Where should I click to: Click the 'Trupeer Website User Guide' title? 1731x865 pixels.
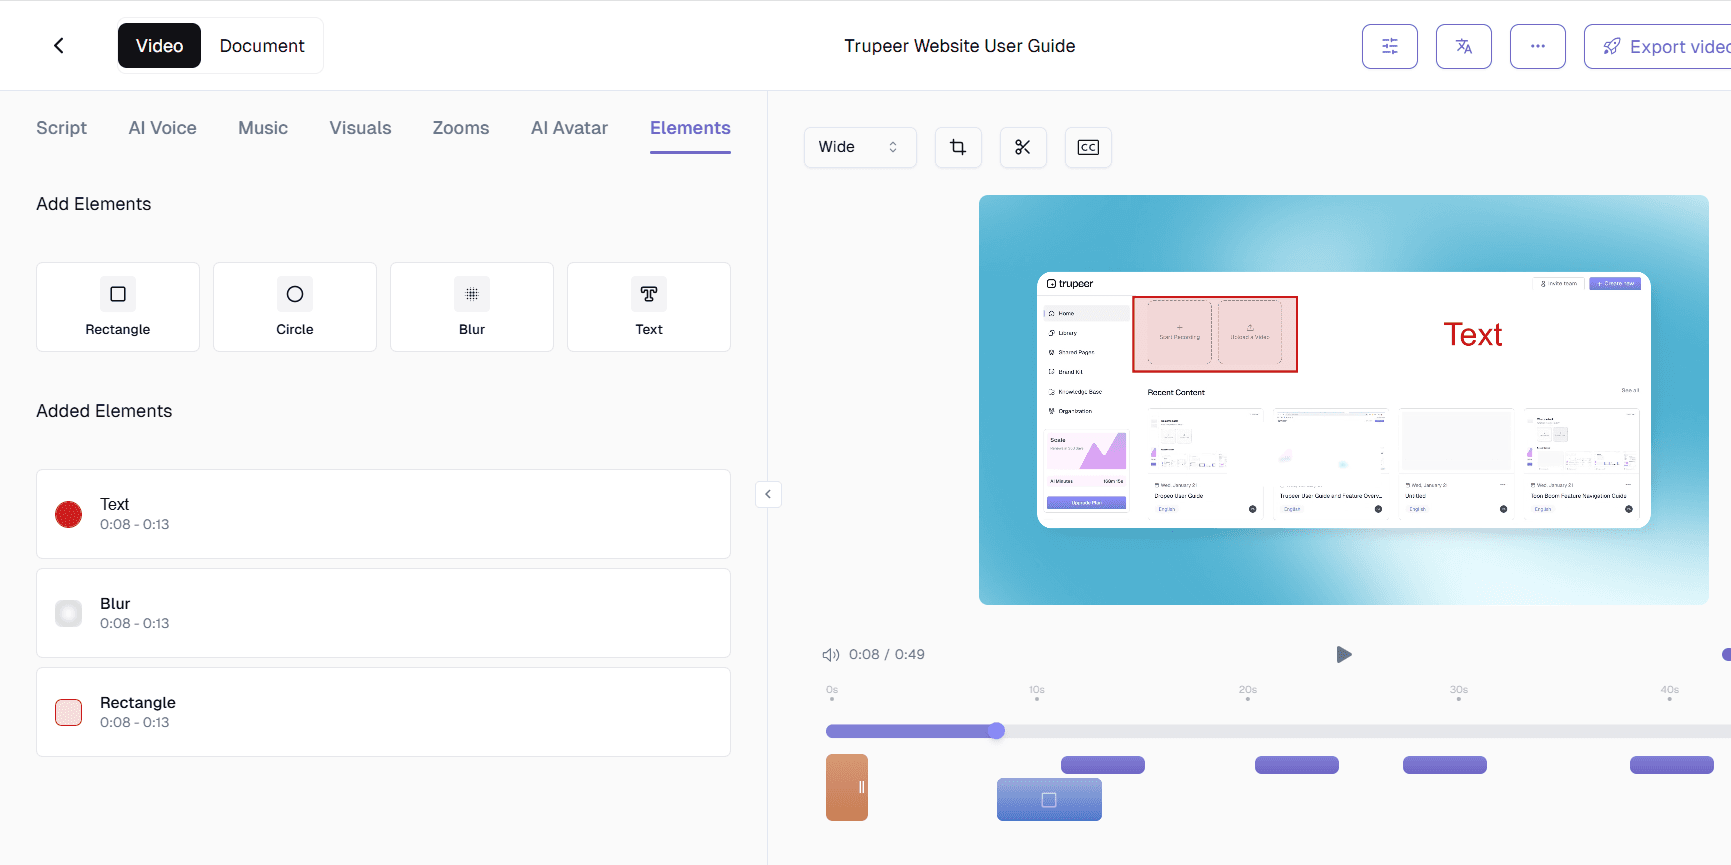click(960, 46)
